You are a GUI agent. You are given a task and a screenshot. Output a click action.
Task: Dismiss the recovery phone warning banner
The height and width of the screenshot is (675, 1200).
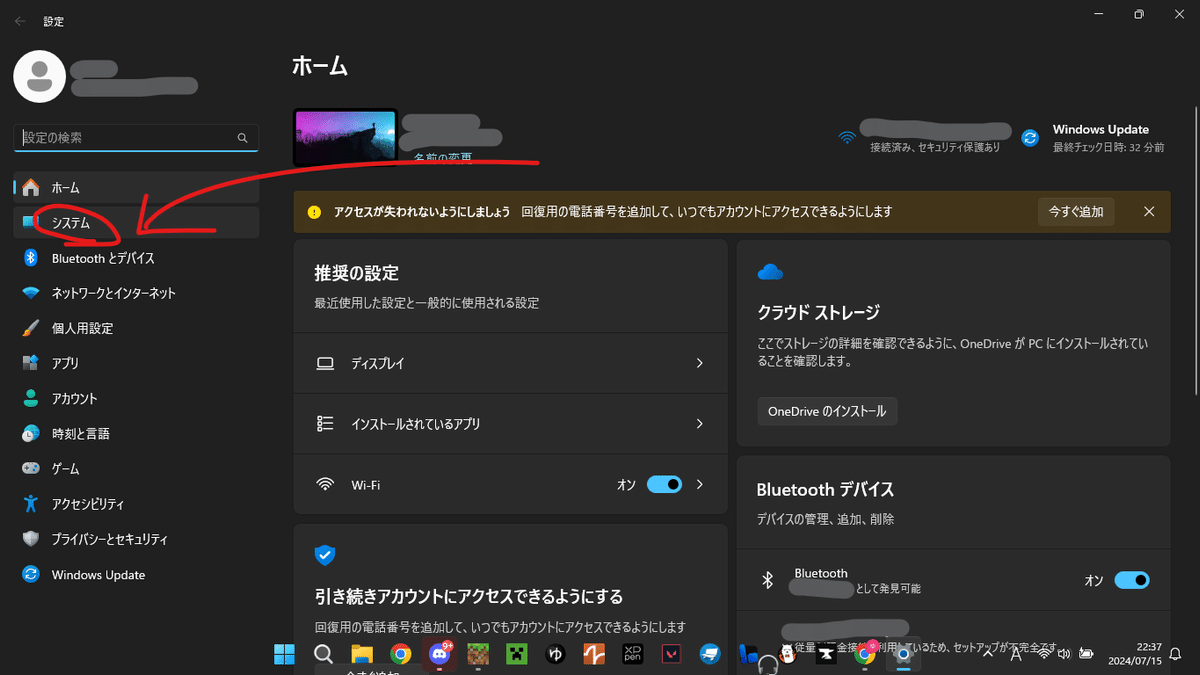tap(1149, 211)
